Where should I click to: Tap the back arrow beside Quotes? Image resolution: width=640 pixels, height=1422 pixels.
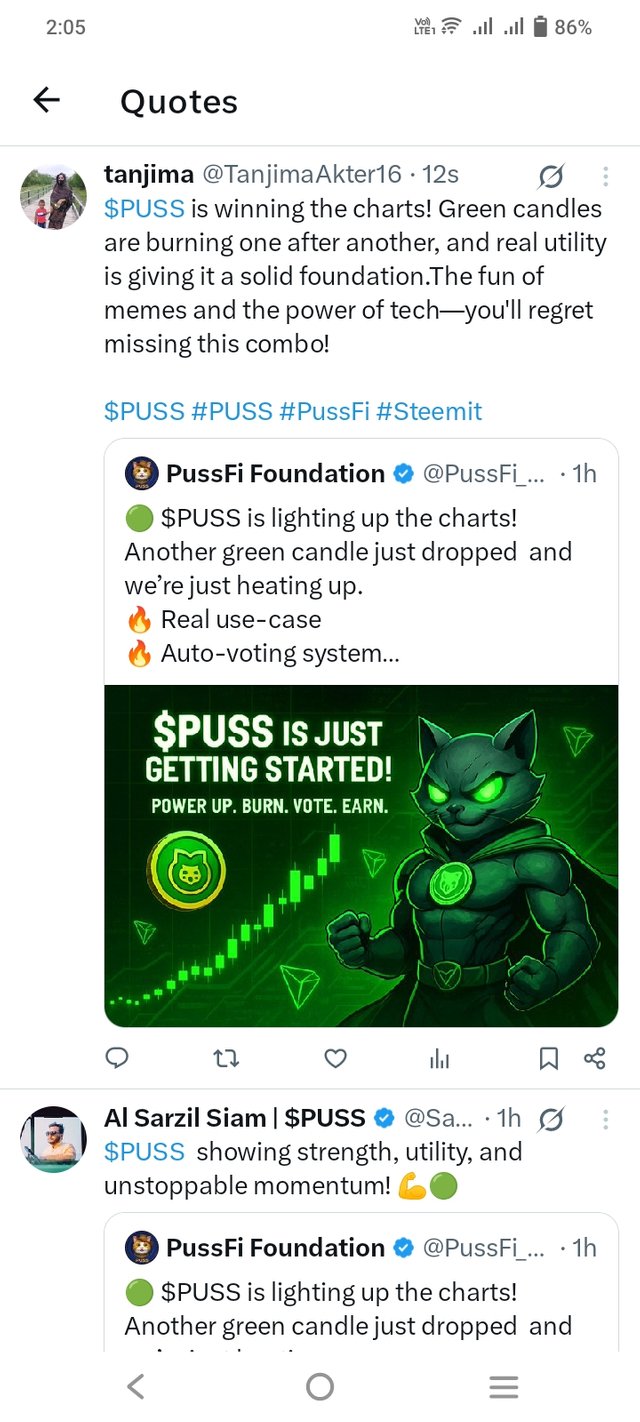46,100
